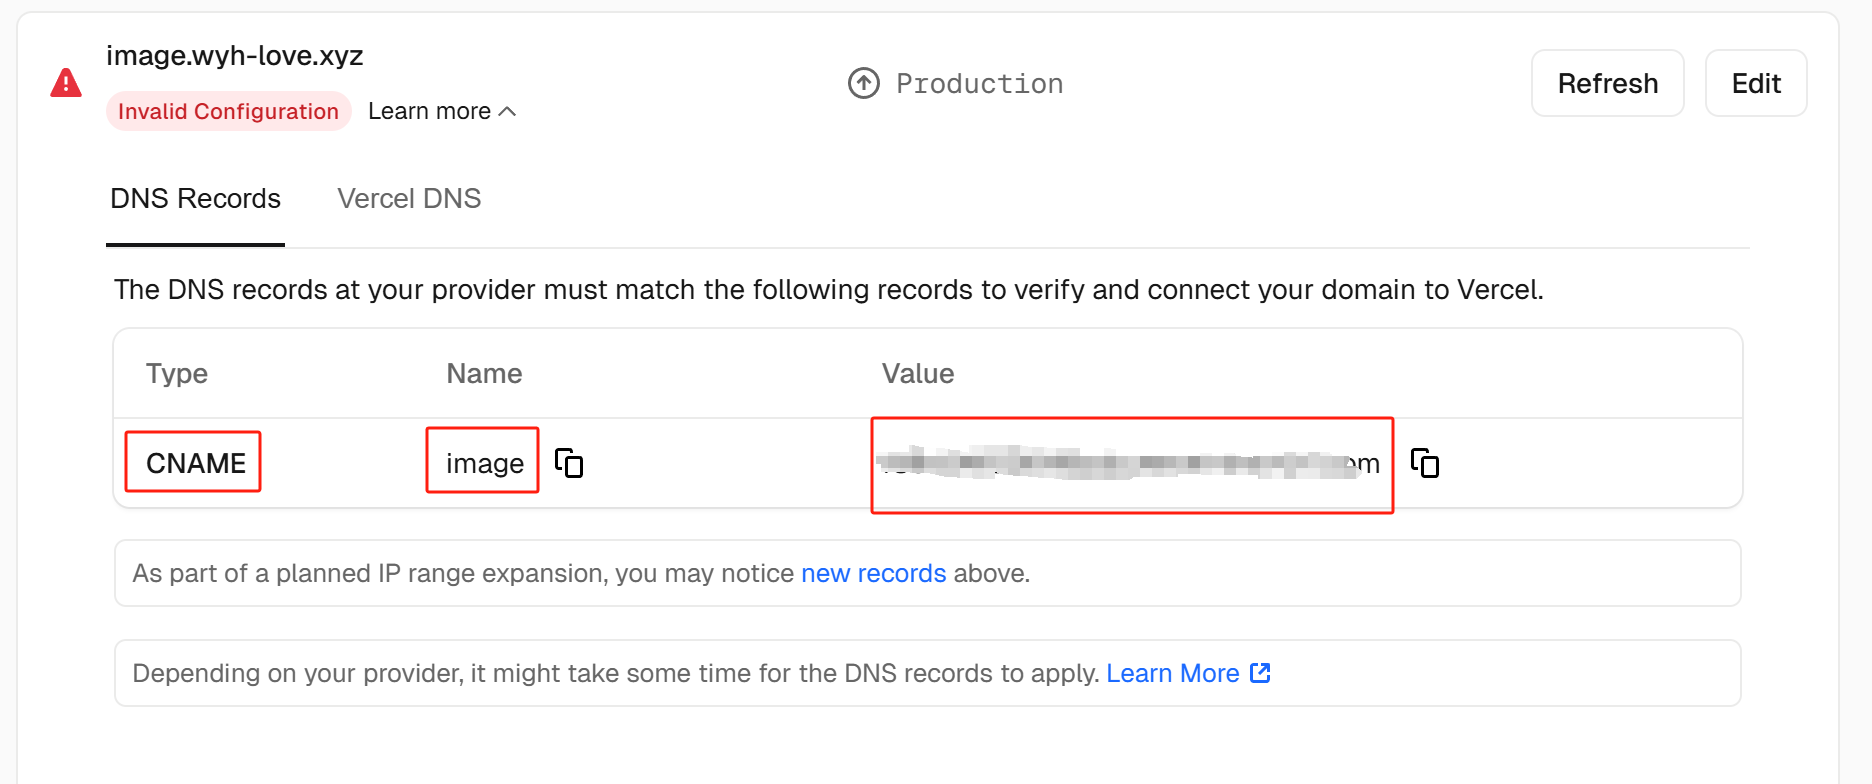Screen dimensions: 1872x784
Task: Follow the 'new records' link
Action: (873, 573)
